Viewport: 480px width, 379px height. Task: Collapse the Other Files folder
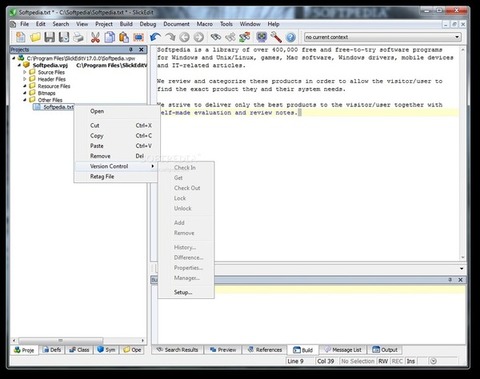(x=25, y=100)
